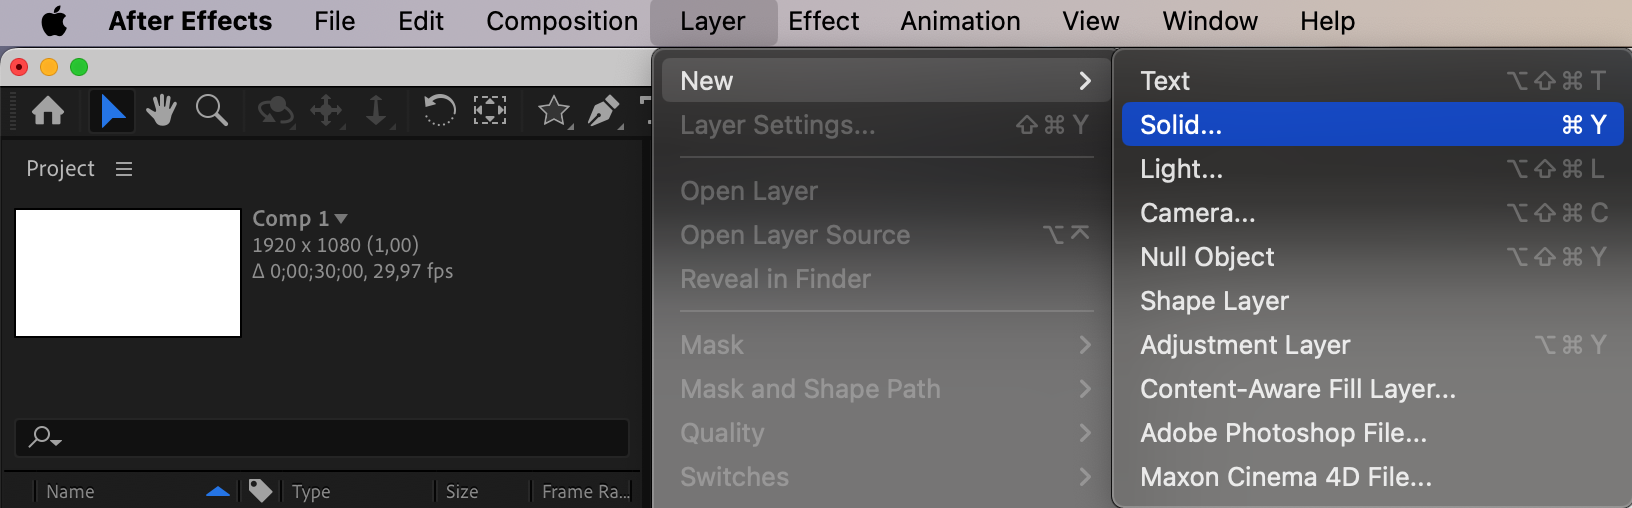Select the Zoom magnifier tool
Image resolution: width=1632 pixels, height=508 pixels.
click(x=211, y=110)
